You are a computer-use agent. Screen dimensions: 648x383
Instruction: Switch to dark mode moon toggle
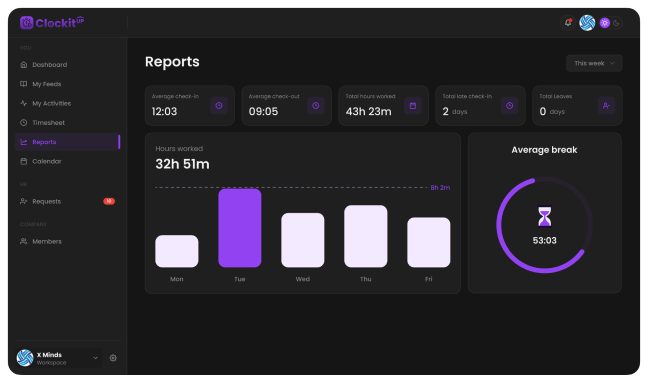pyautogui.click(x=617, y=23)
